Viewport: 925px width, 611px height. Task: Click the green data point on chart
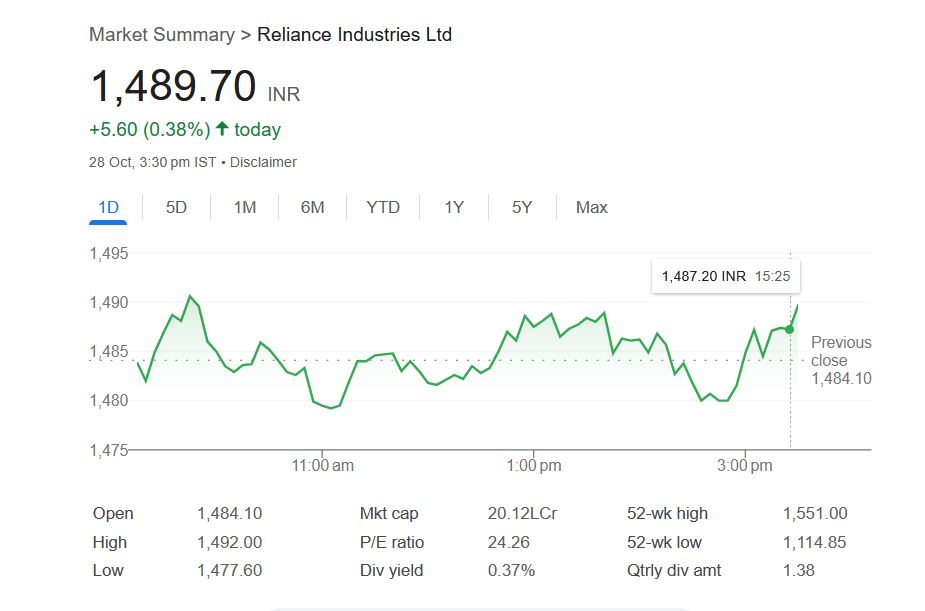(790, 329)
